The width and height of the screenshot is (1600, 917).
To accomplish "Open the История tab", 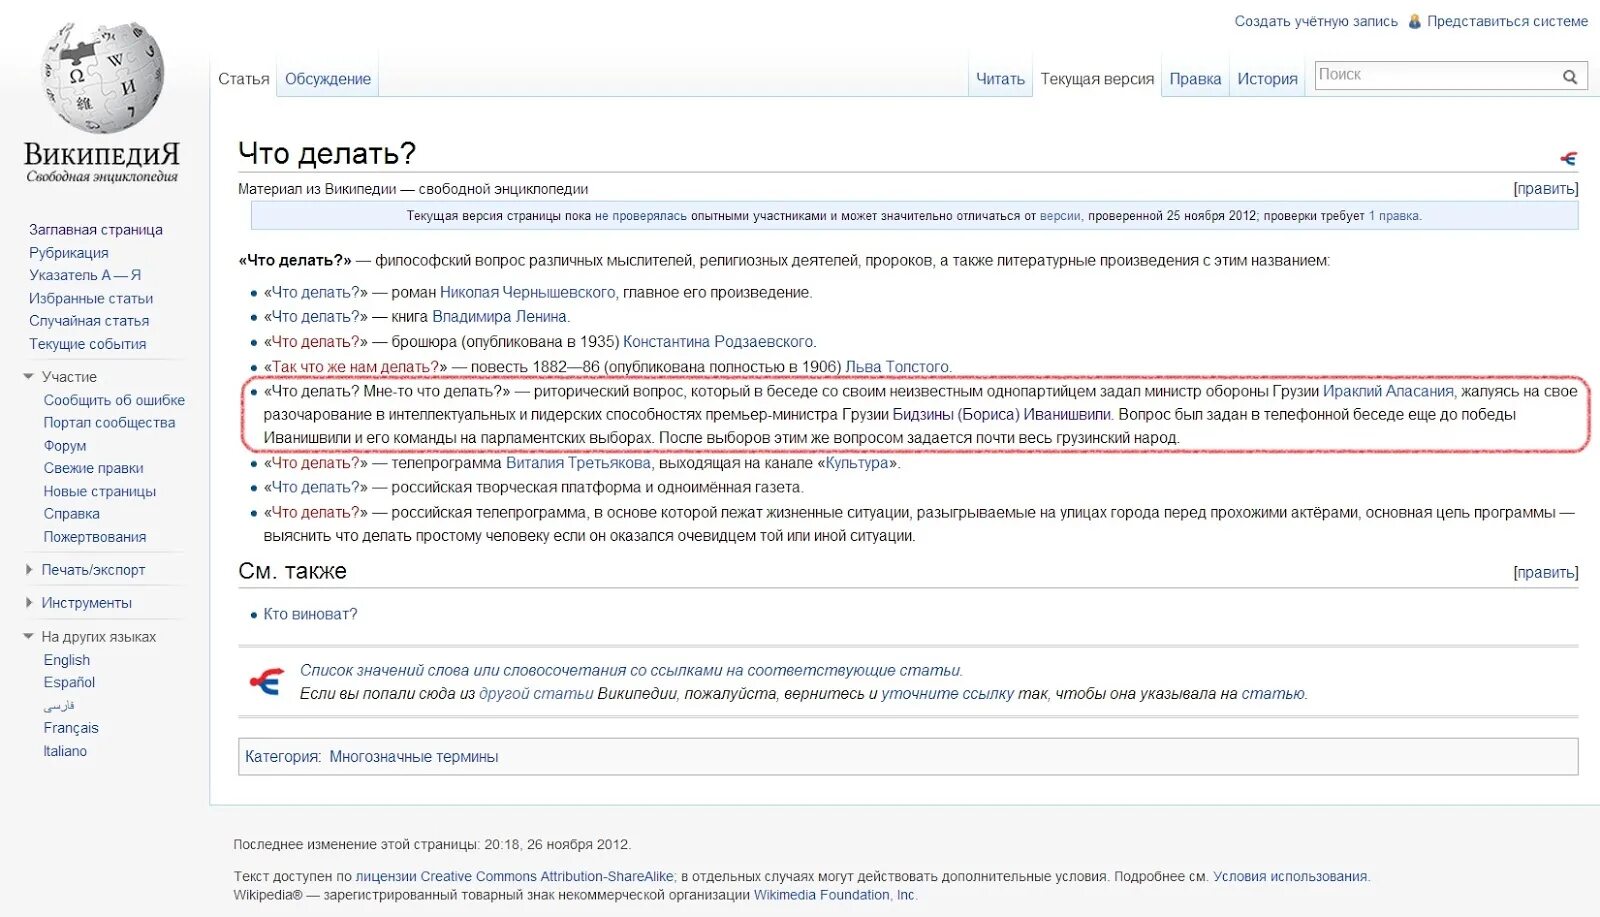I will pyautogui.click(x=1267, y=77).
